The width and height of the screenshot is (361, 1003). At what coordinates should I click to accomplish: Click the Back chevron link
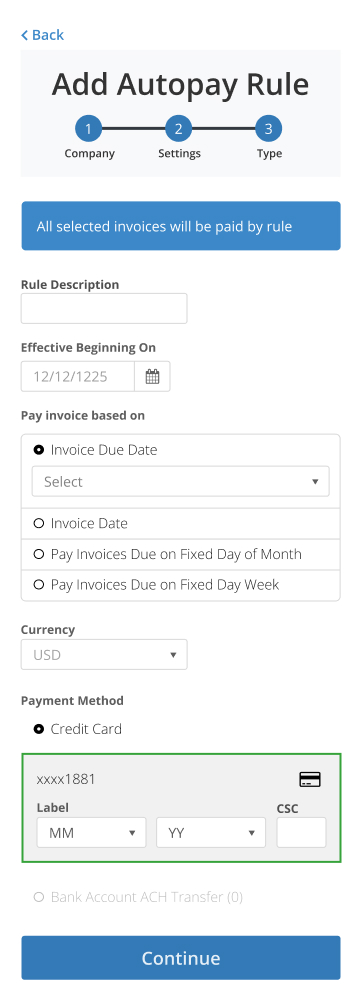tap(42, 35)
